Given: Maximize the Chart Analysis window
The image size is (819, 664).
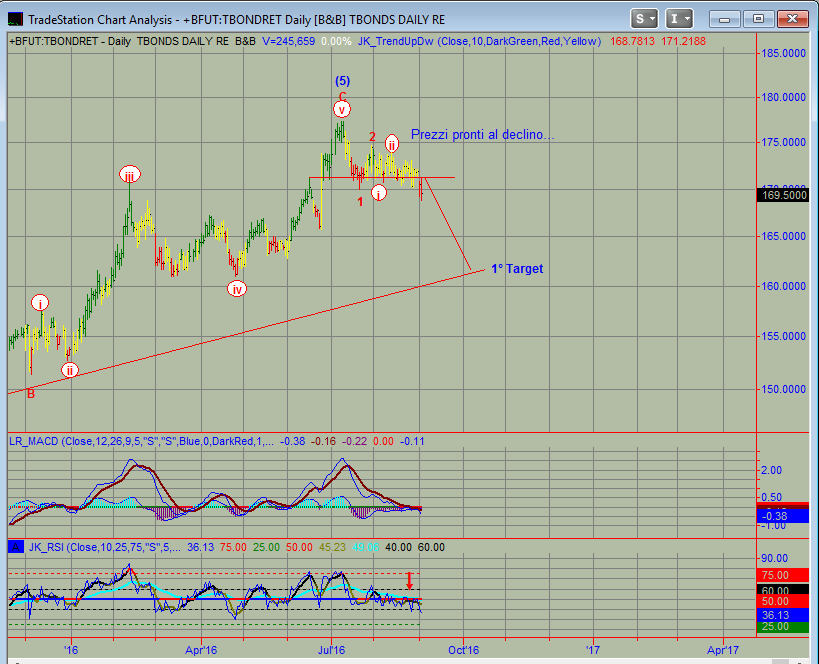Looking at the screenshot, I should pyautogui.click(x=757, y=18).
